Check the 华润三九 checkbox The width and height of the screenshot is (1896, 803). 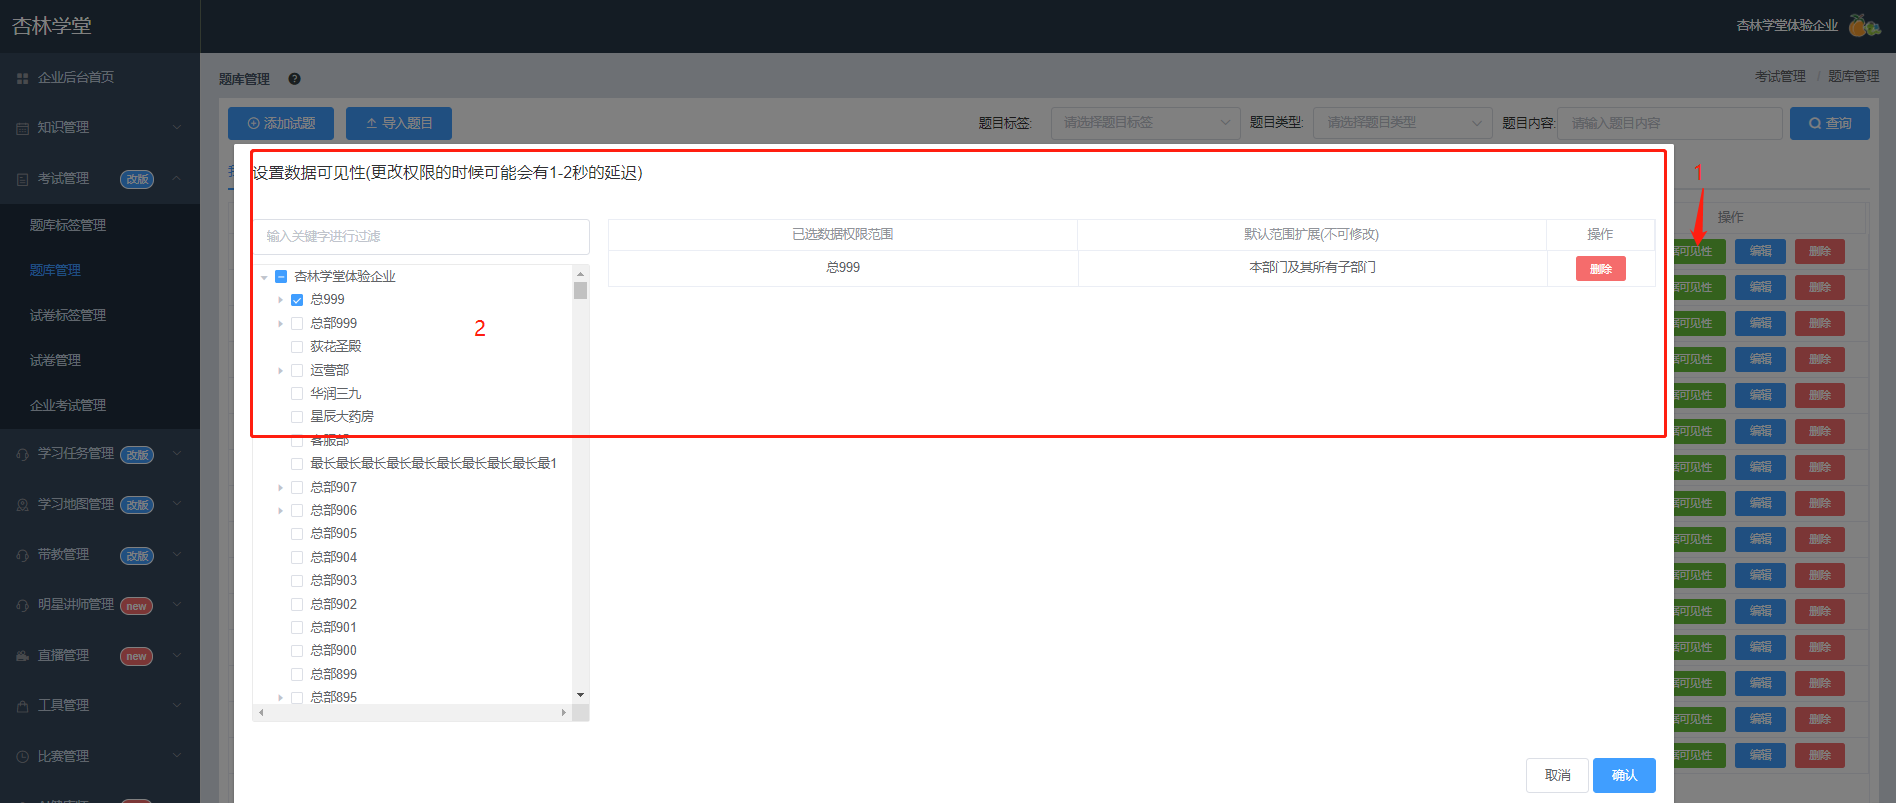[297, 394]
